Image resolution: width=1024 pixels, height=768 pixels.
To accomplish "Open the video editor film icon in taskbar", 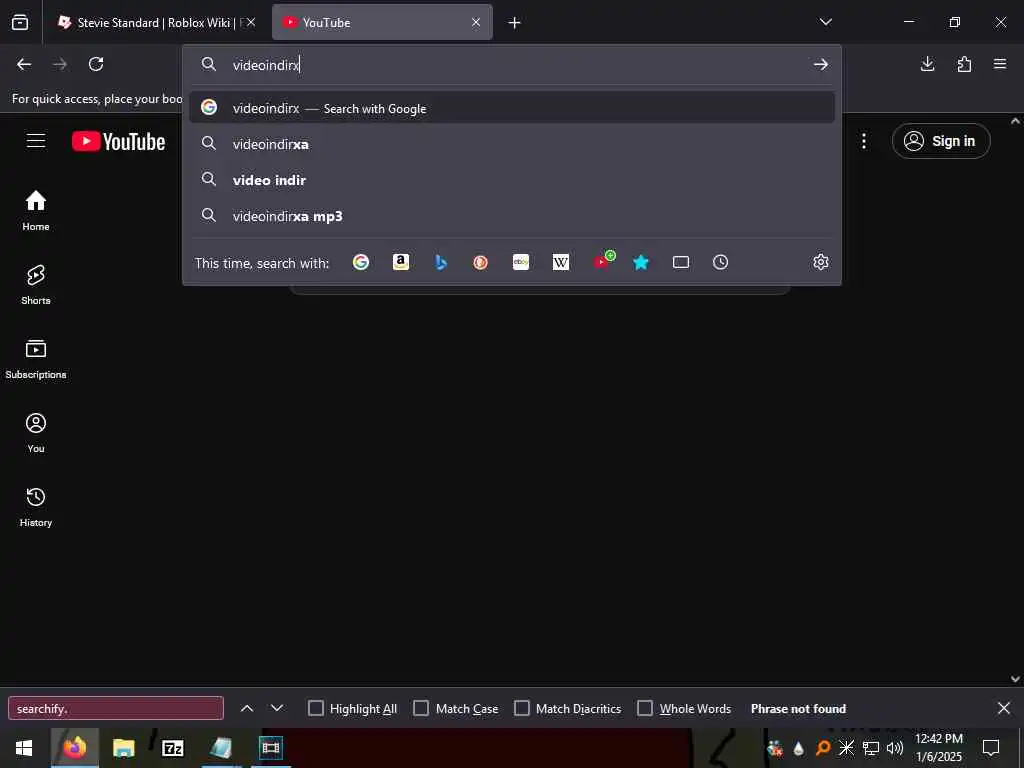I will (x=270, y=748).
